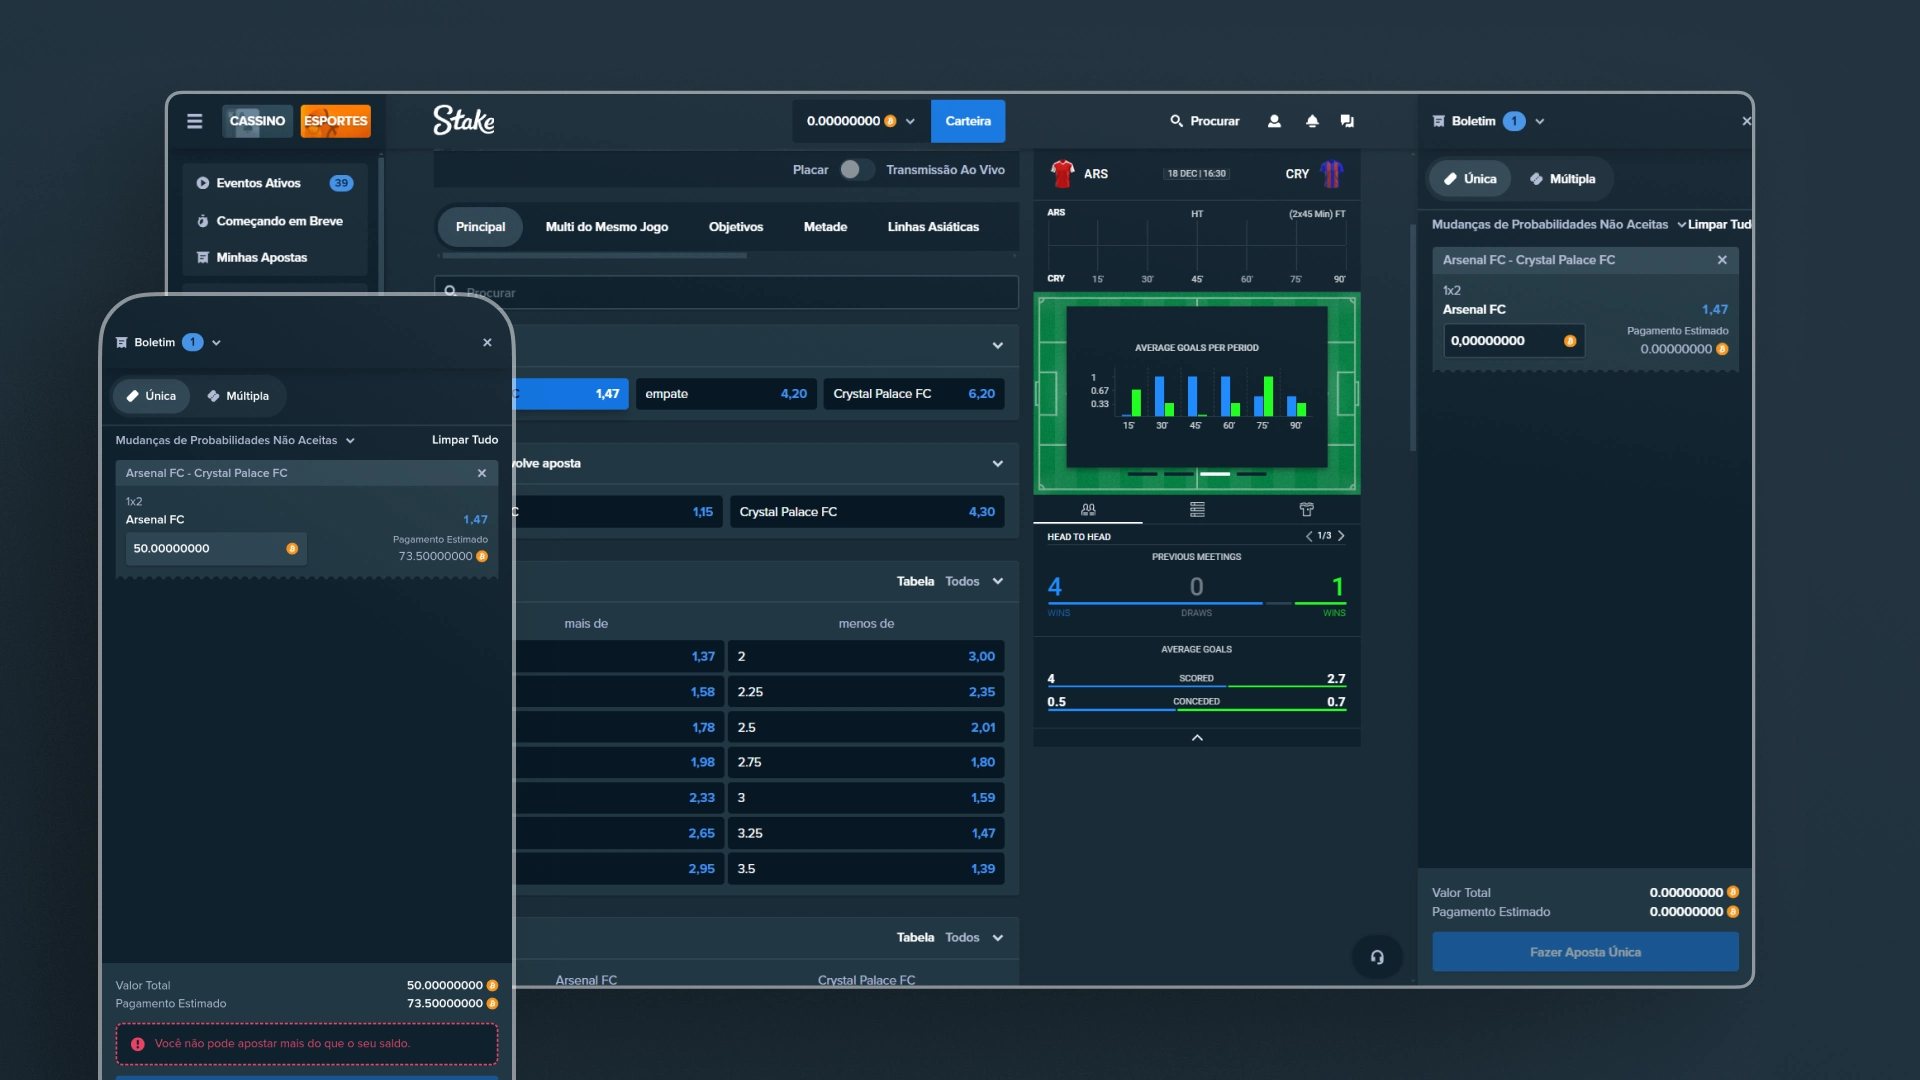
Task: Open the user profile icon
Action: click(1274, 121)
